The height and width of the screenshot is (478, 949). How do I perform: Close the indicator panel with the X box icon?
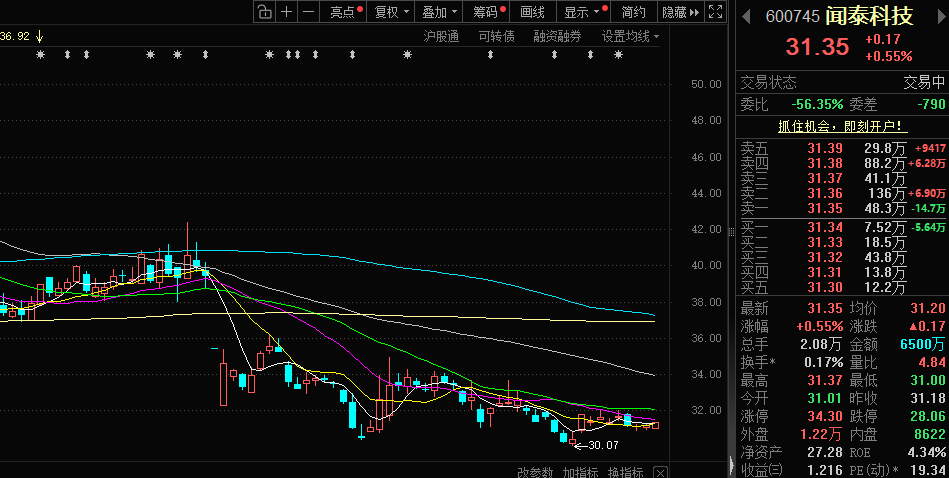tap(661, 473)
